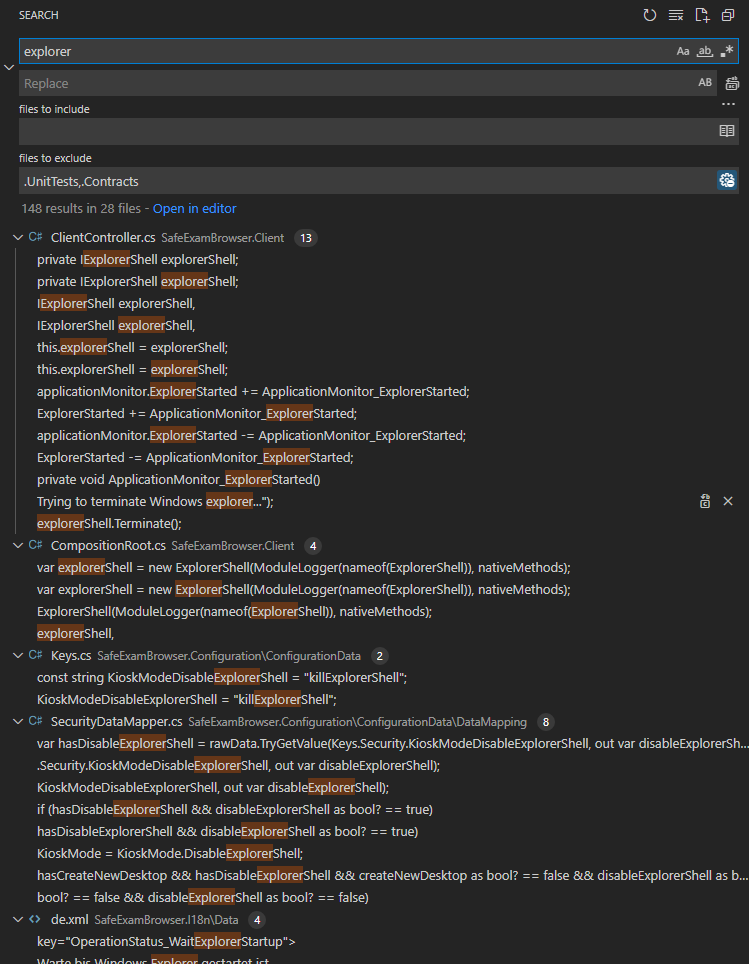749x964 pixels.
Task: Click the Replace All icon
Action: click(x=732, y=83)
